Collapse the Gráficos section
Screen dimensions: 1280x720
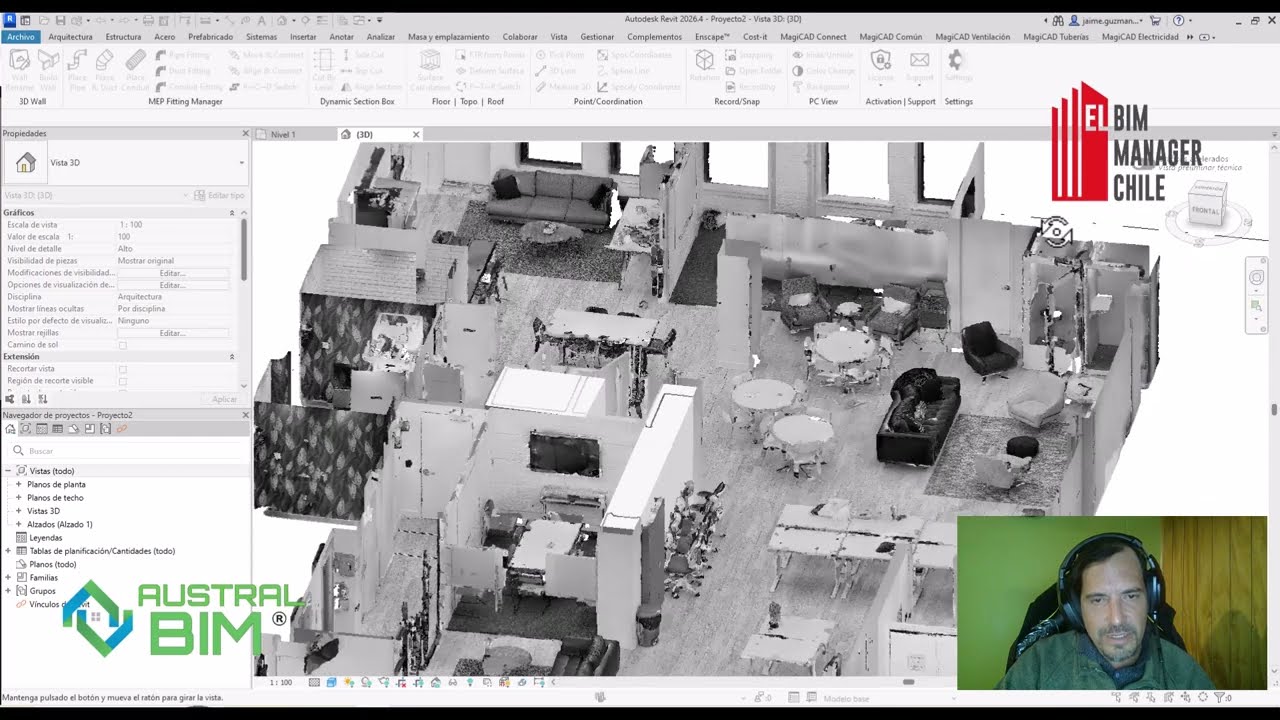(x=232, y=213)
